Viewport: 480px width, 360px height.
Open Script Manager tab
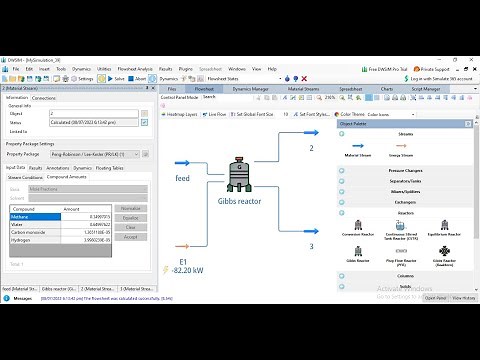click(426, 89)
